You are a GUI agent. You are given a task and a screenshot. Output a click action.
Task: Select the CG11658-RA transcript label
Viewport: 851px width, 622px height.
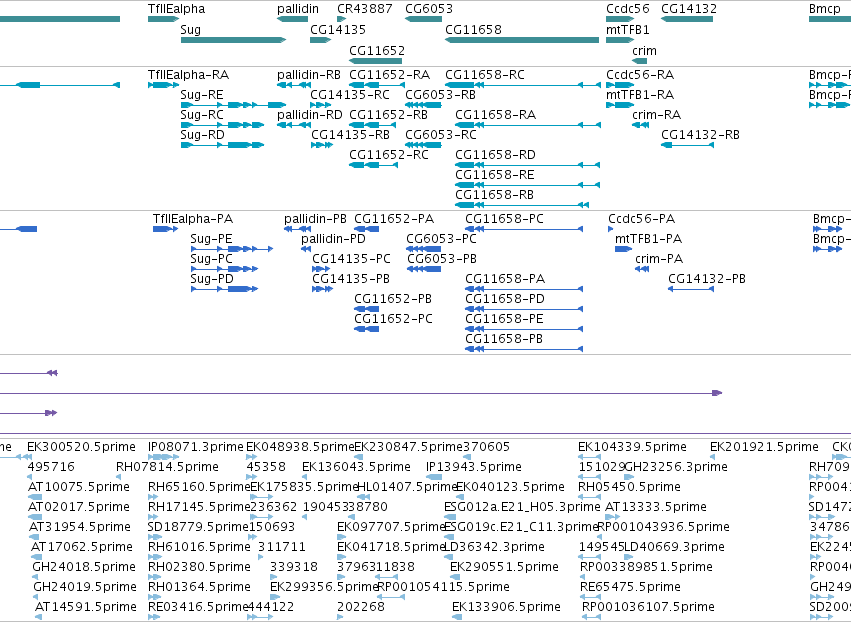click(x=496, y=115)
